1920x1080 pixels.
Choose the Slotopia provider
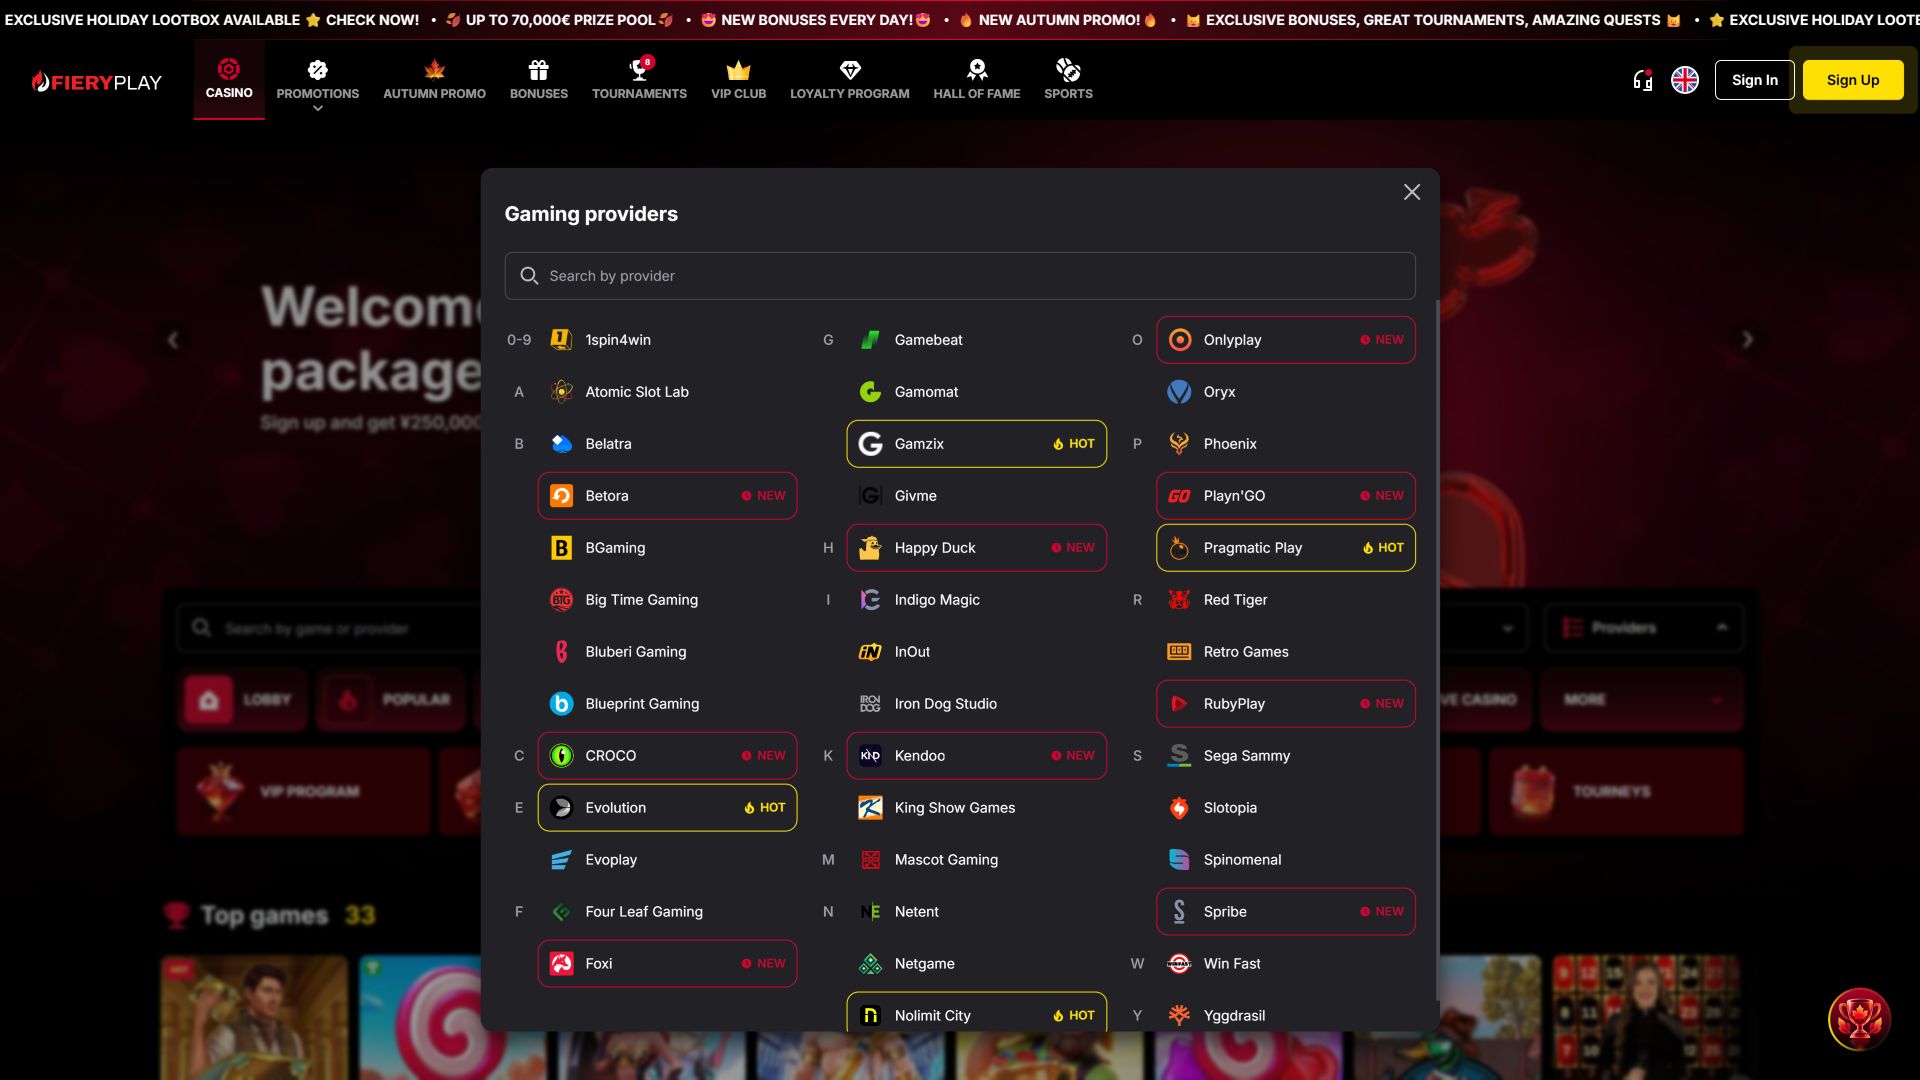click(x=1286, y=808)
